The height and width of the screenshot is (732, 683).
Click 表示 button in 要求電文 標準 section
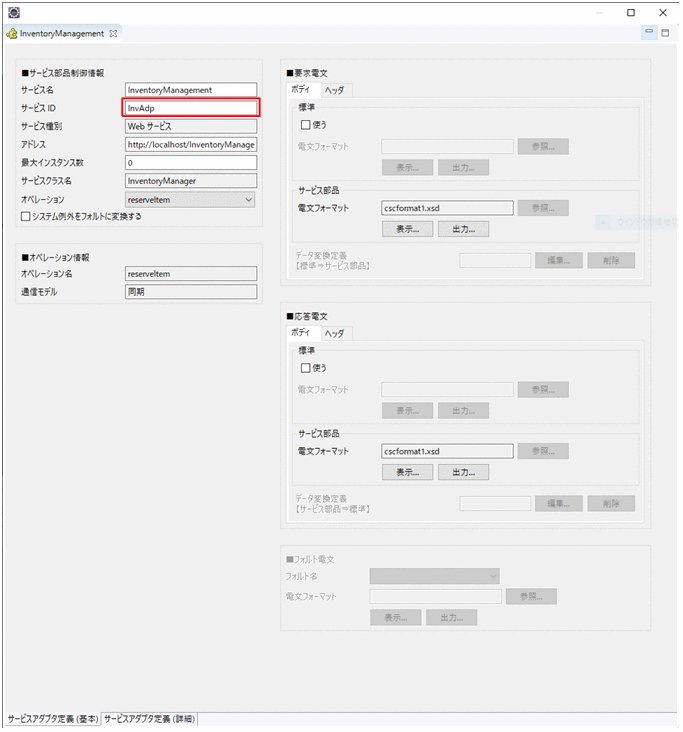(408, 168)
